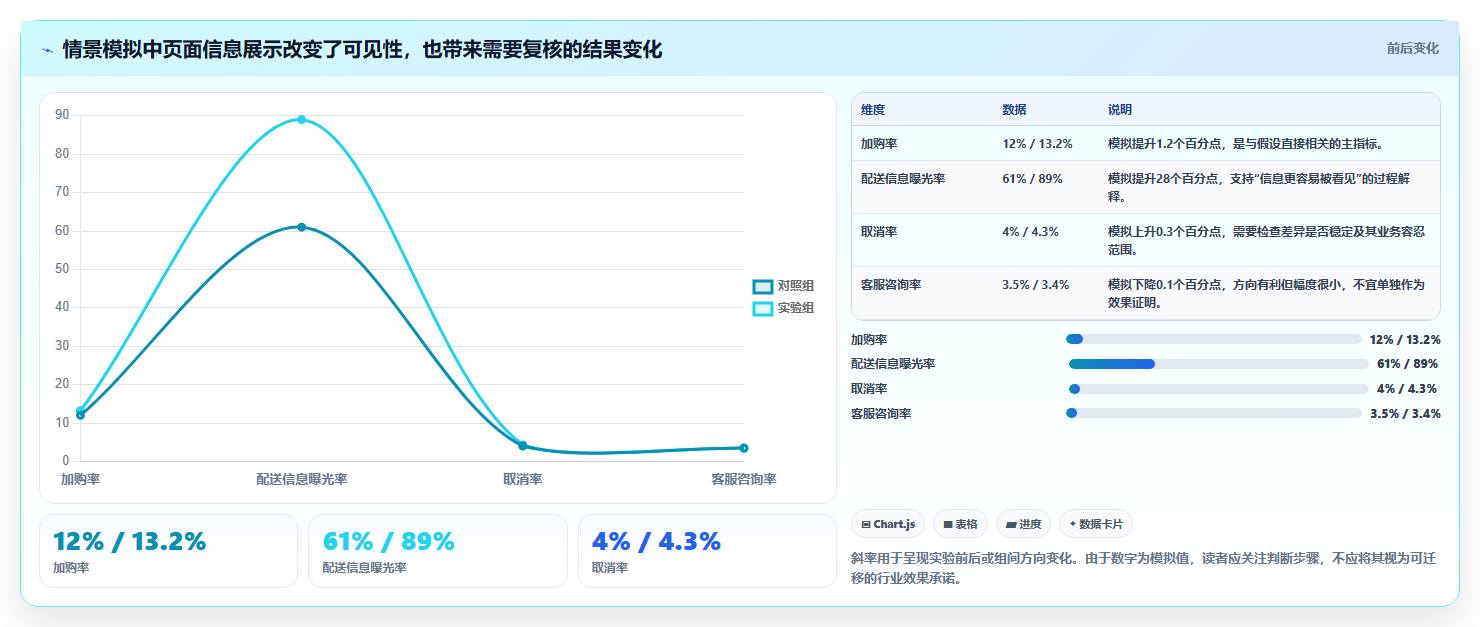This screenshot has width=1480, height=627.
Task: Click the Chart.js chip icon
Action: (x=866, y=524)
